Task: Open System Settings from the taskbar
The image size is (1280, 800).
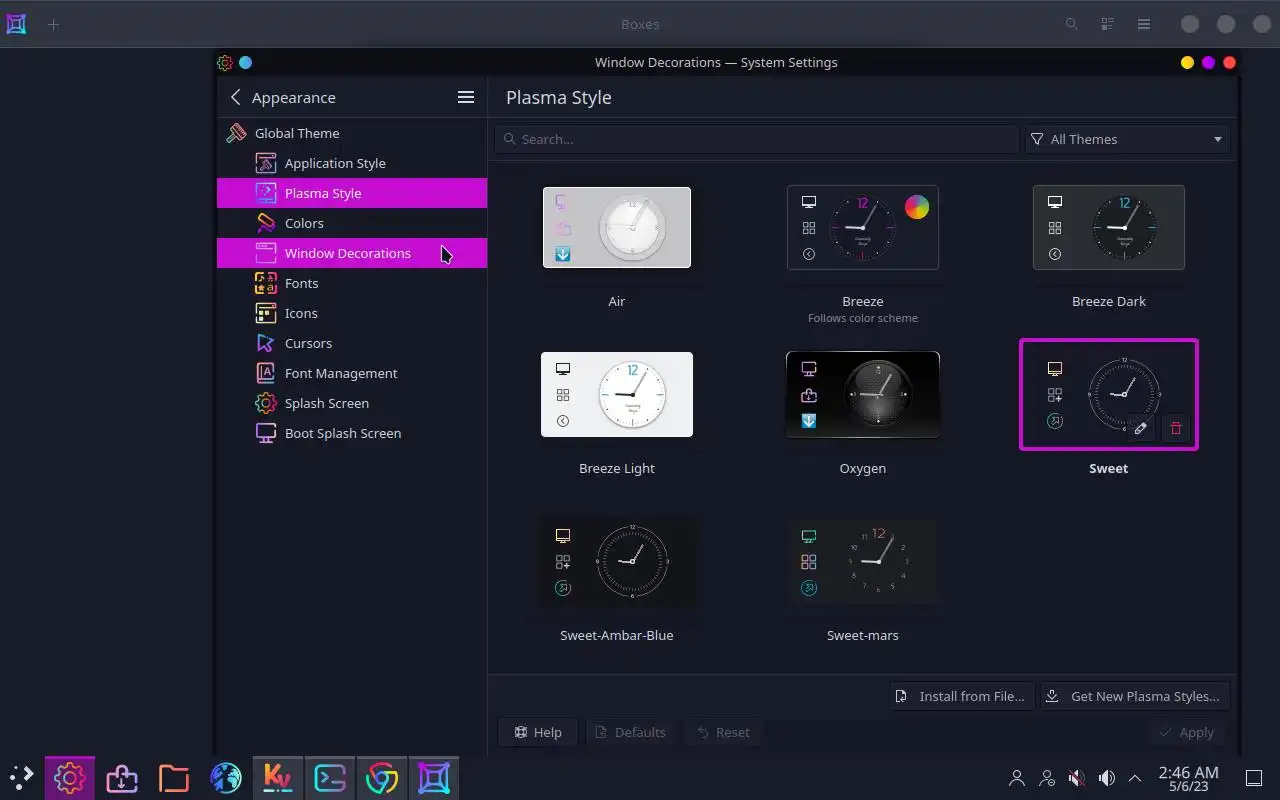Action: tap(70, 778)
